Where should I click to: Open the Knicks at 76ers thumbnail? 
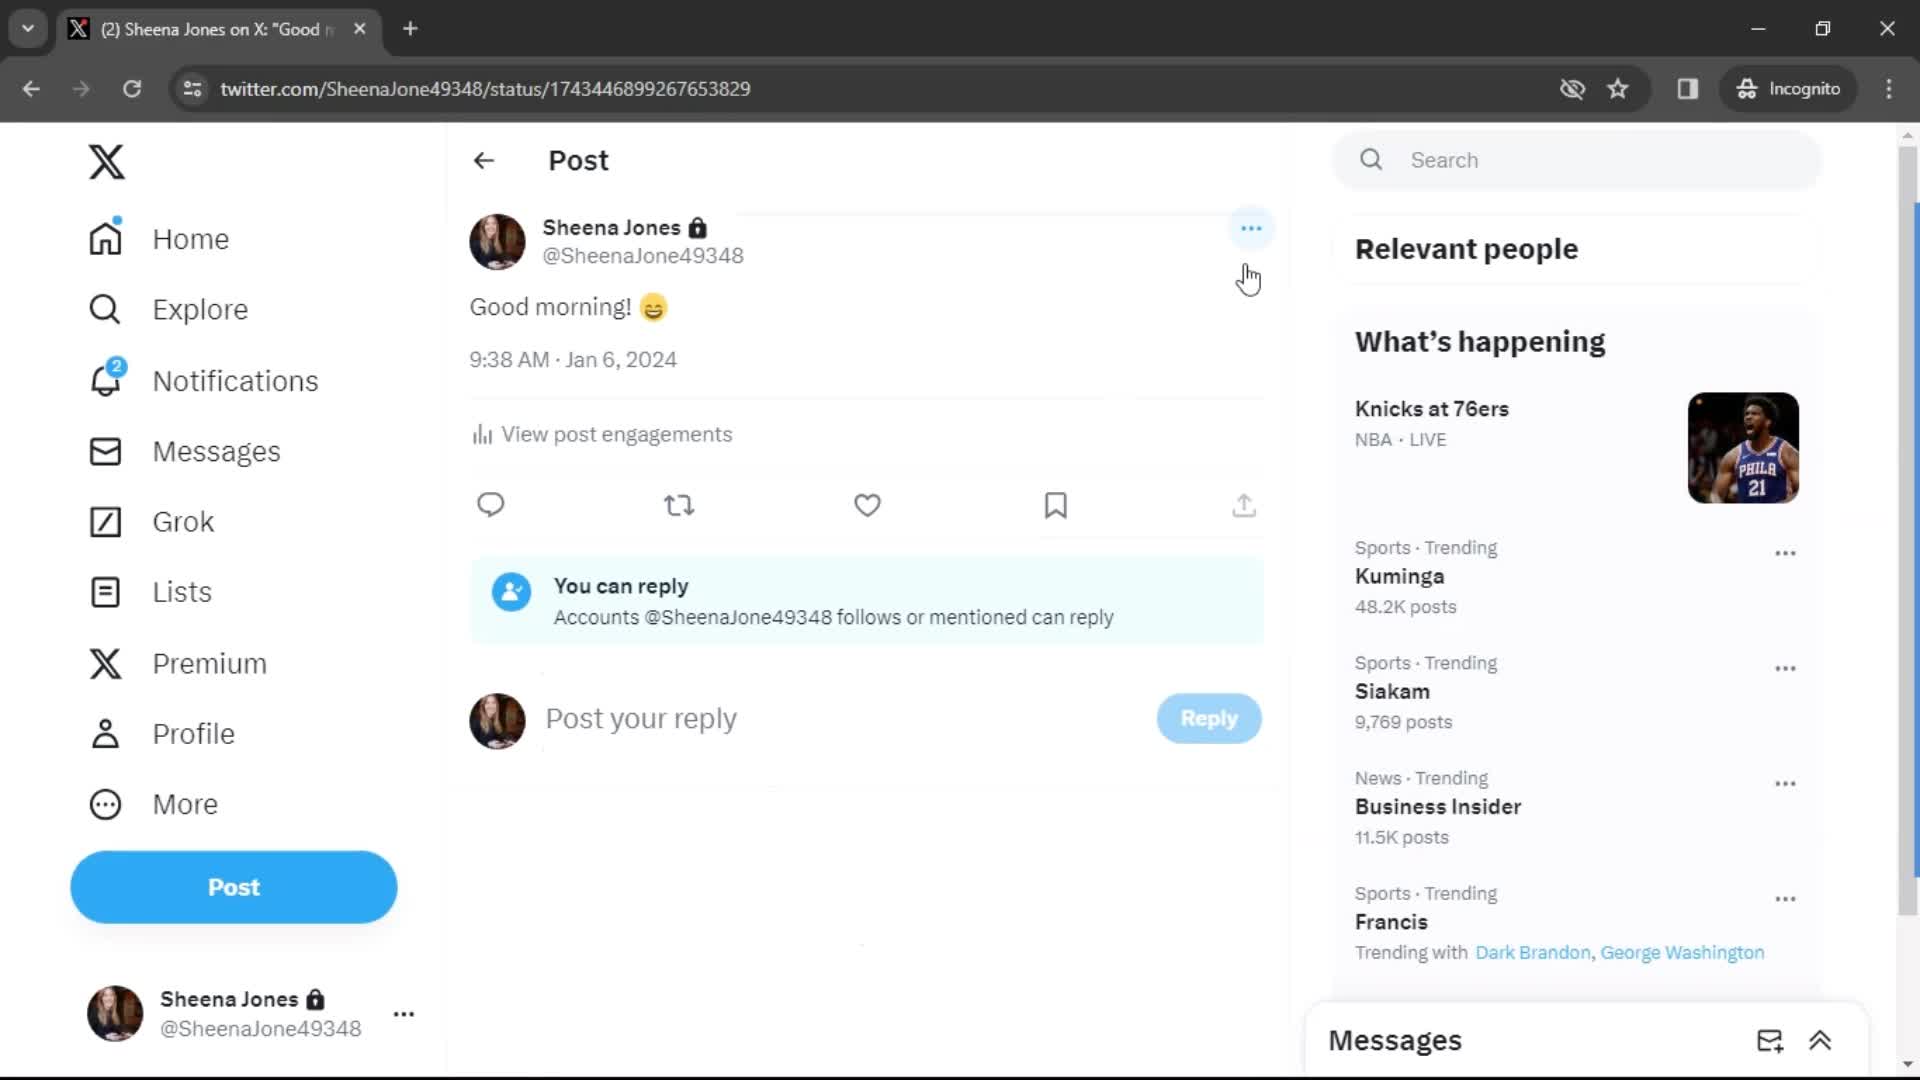coord(1743,447)
